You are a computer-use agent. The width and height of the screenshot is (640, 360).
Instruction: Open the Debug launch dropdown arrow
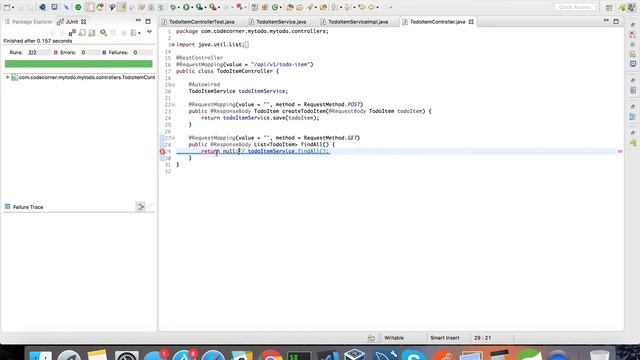coord(179,7)
